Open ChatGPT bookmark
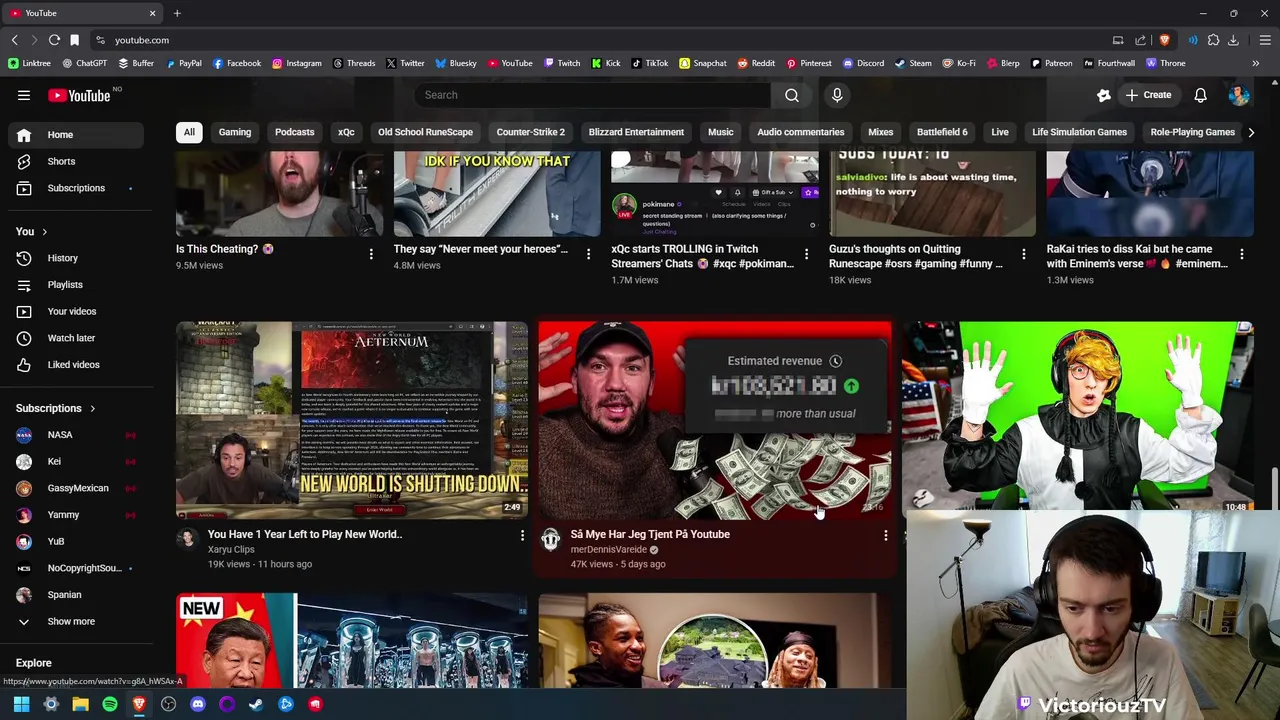Viewport: 1280px width, 720px height. [84, 63]
